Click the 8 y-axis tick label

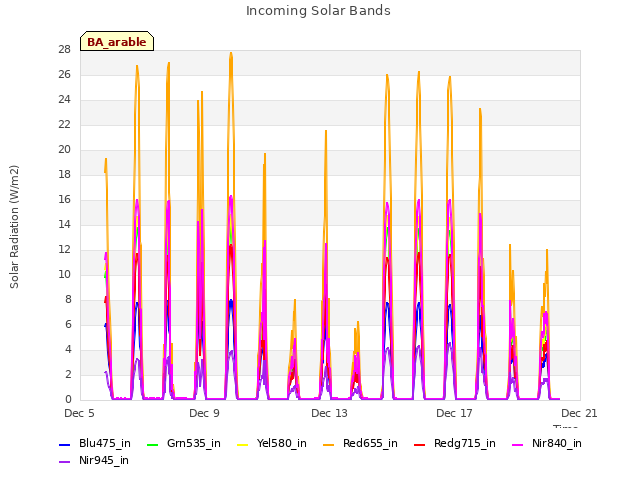tap(68, 300)
